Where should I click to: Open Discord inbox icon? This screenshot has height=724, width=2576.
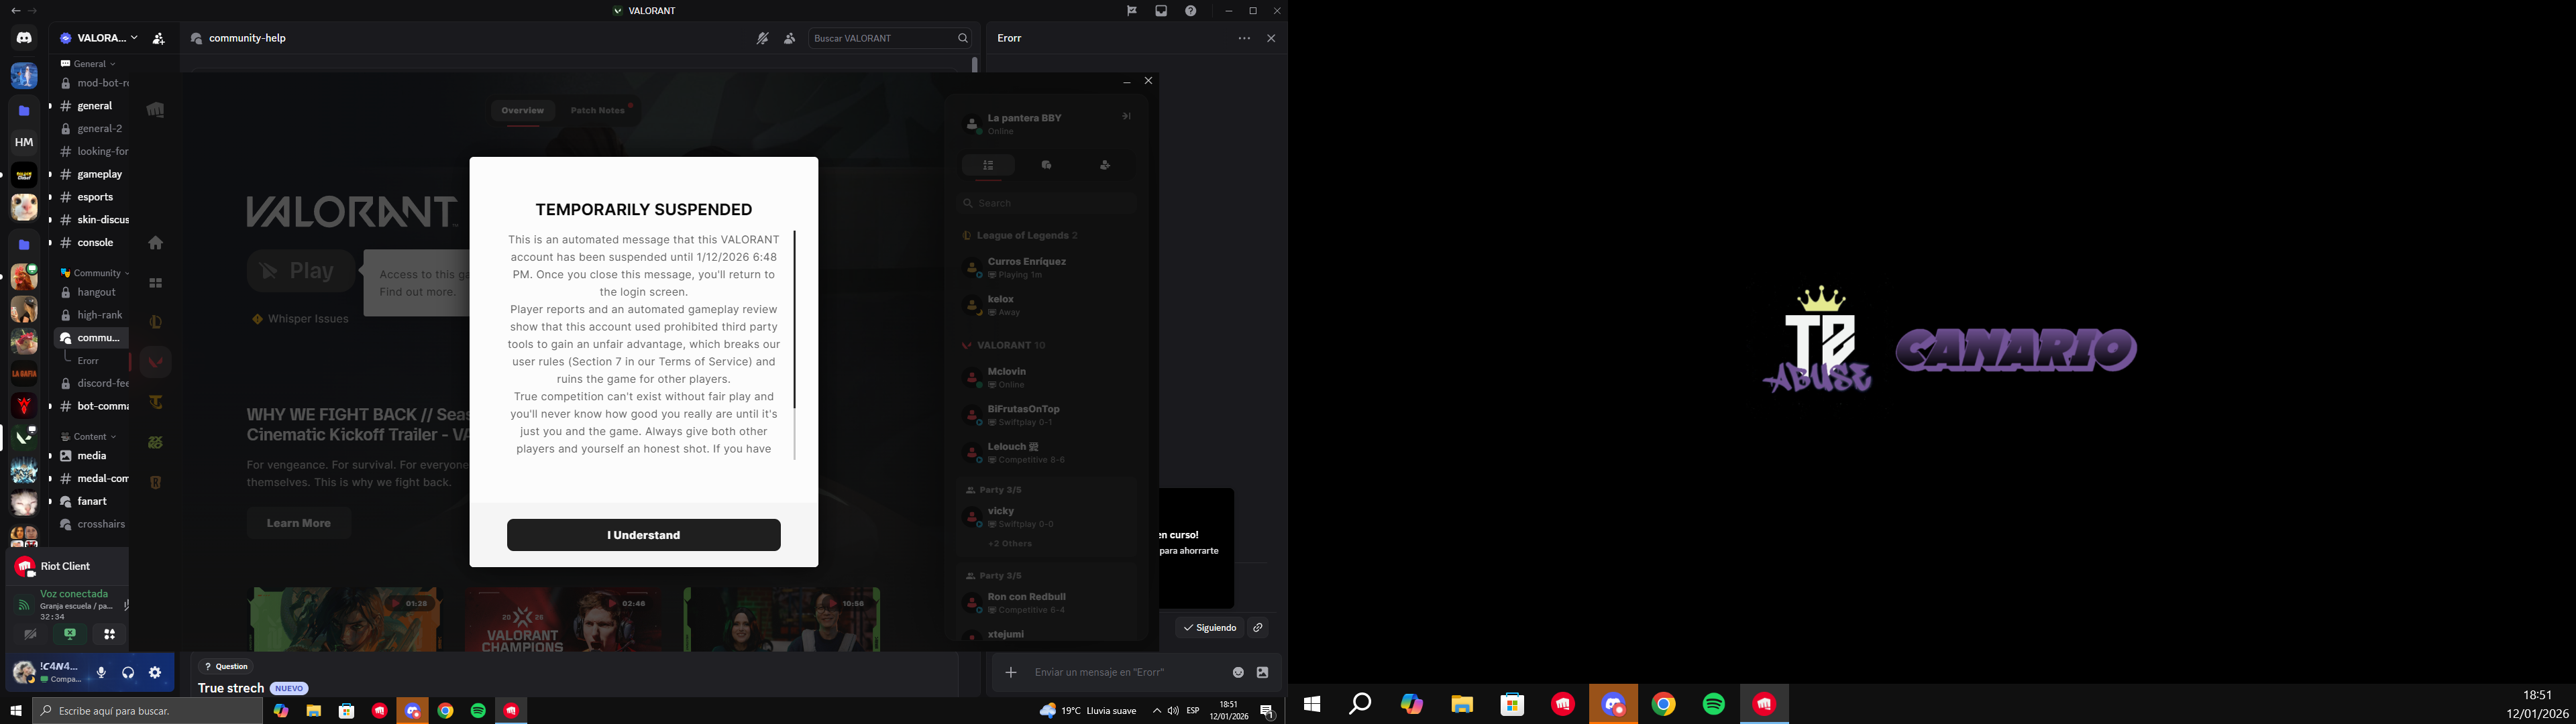coord(1161,11)
